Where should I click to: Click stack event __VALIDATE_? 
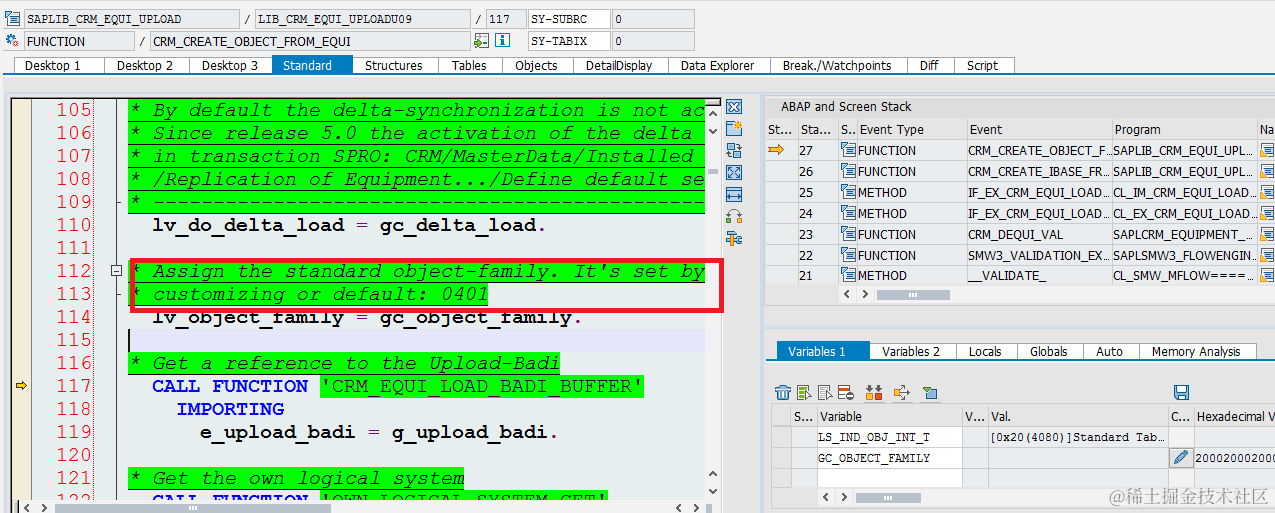tap(1038, 275)
